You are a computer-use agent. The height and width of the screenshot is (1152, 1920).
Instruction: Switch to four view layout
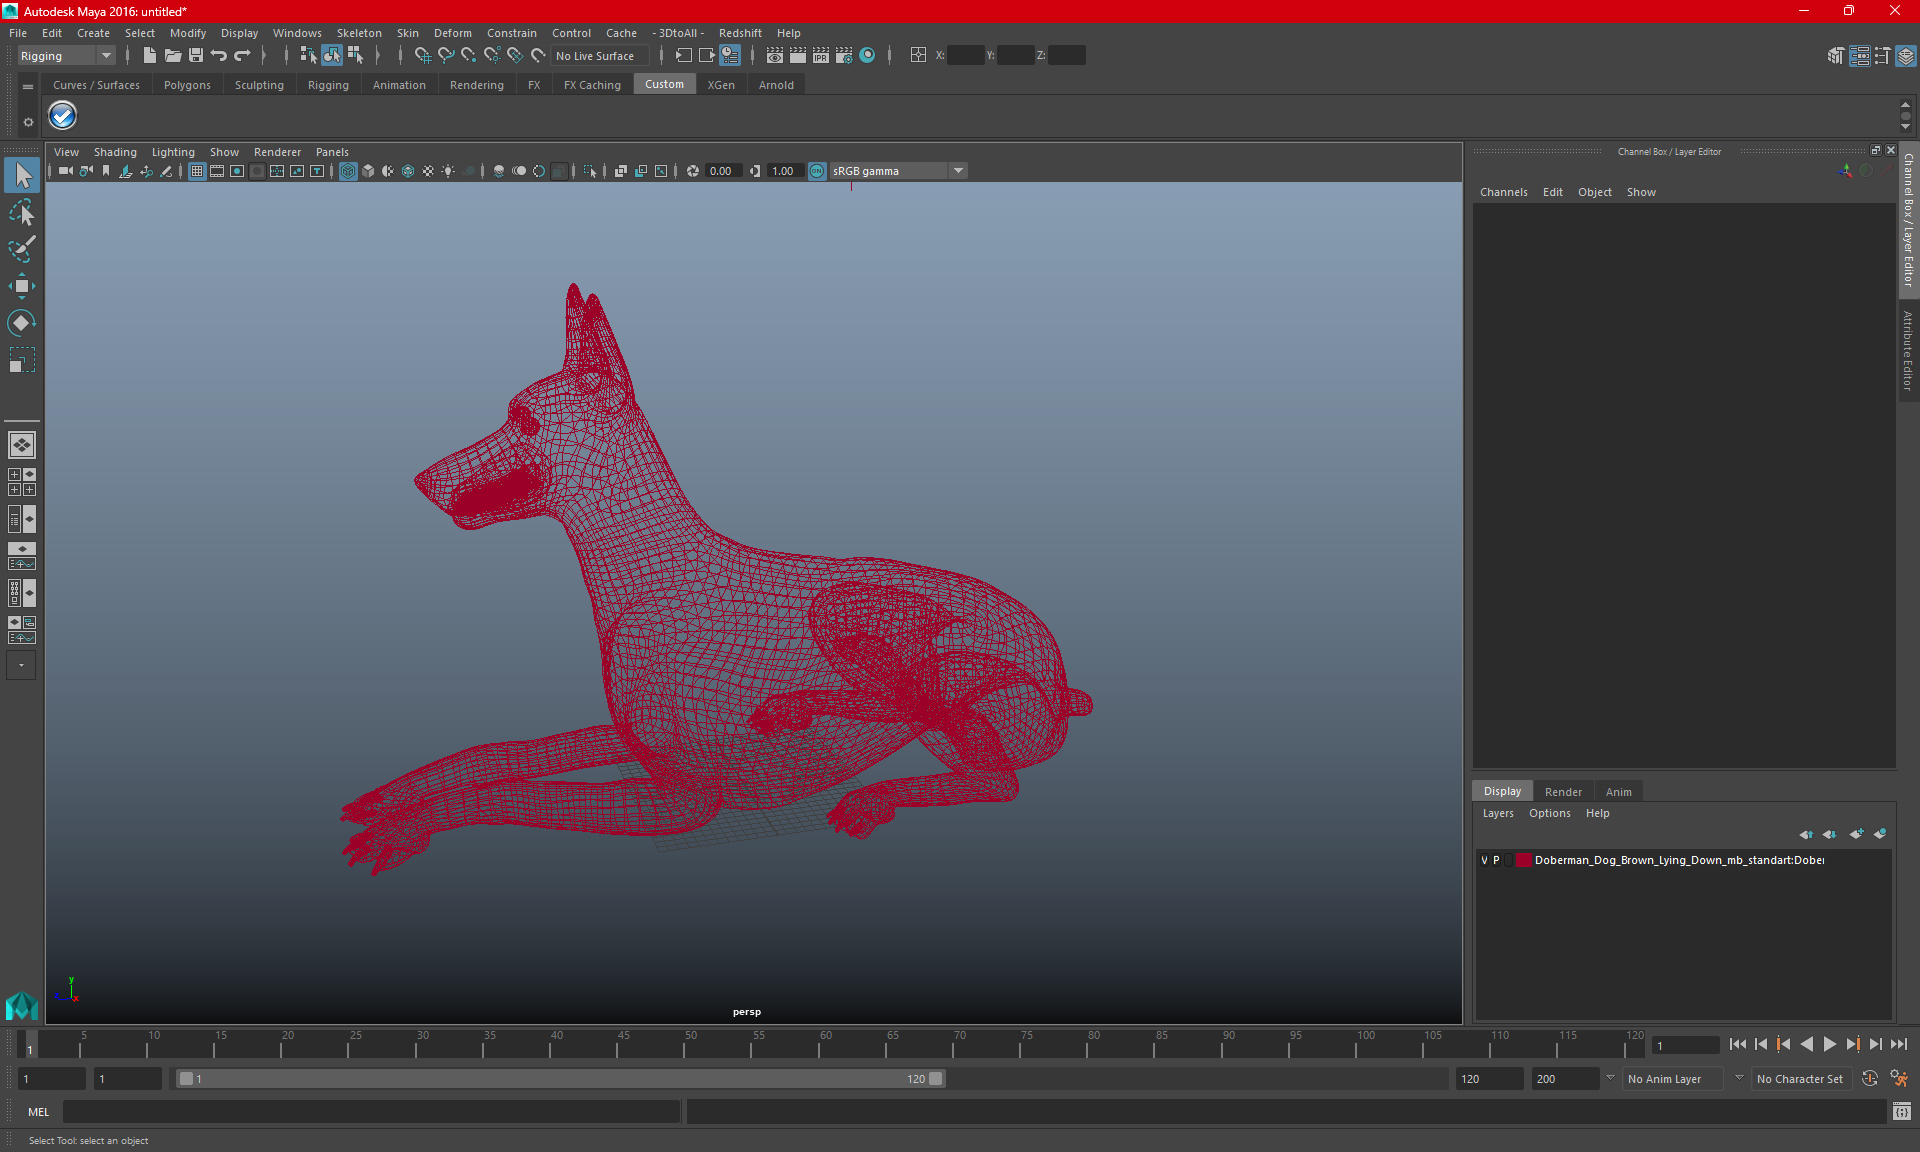tap(21, 482)
